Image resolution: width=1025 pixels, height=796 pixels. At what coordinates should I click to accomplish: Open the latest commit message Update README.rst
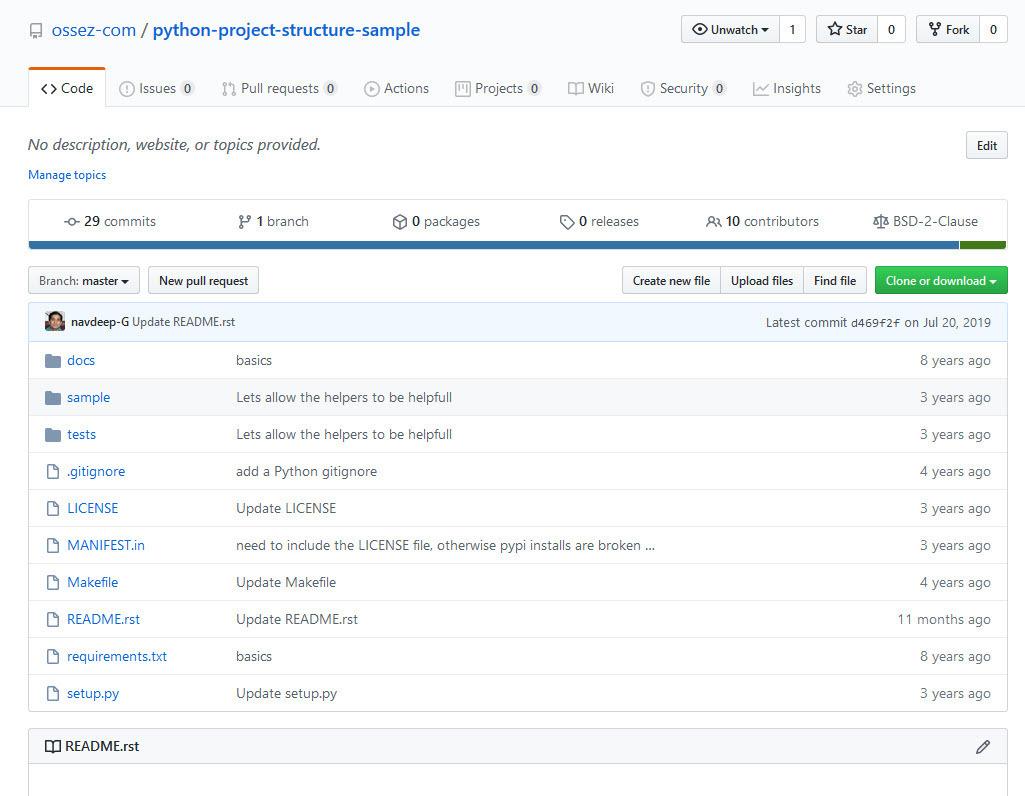pos(184,322)
